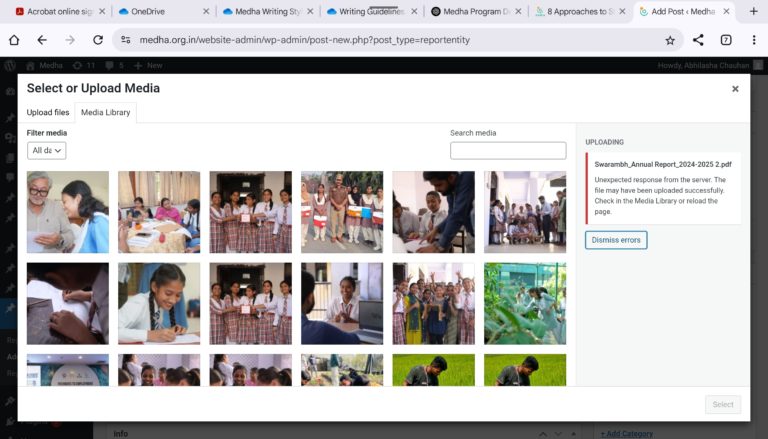Switch to the Medha Program browser tab
Image resolution: width=768 pixels, height=439 pixels.
pos(468,12)
